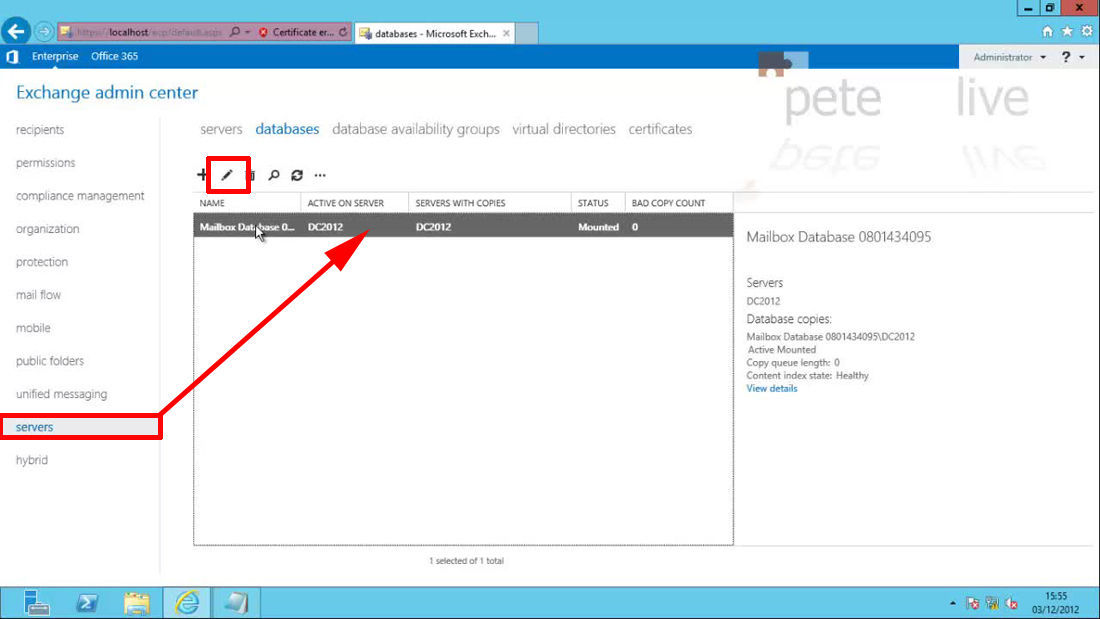This screenshot has width=1100, height=619.
Task: Open the browser tools gear icon
Action: point(1087,32)
